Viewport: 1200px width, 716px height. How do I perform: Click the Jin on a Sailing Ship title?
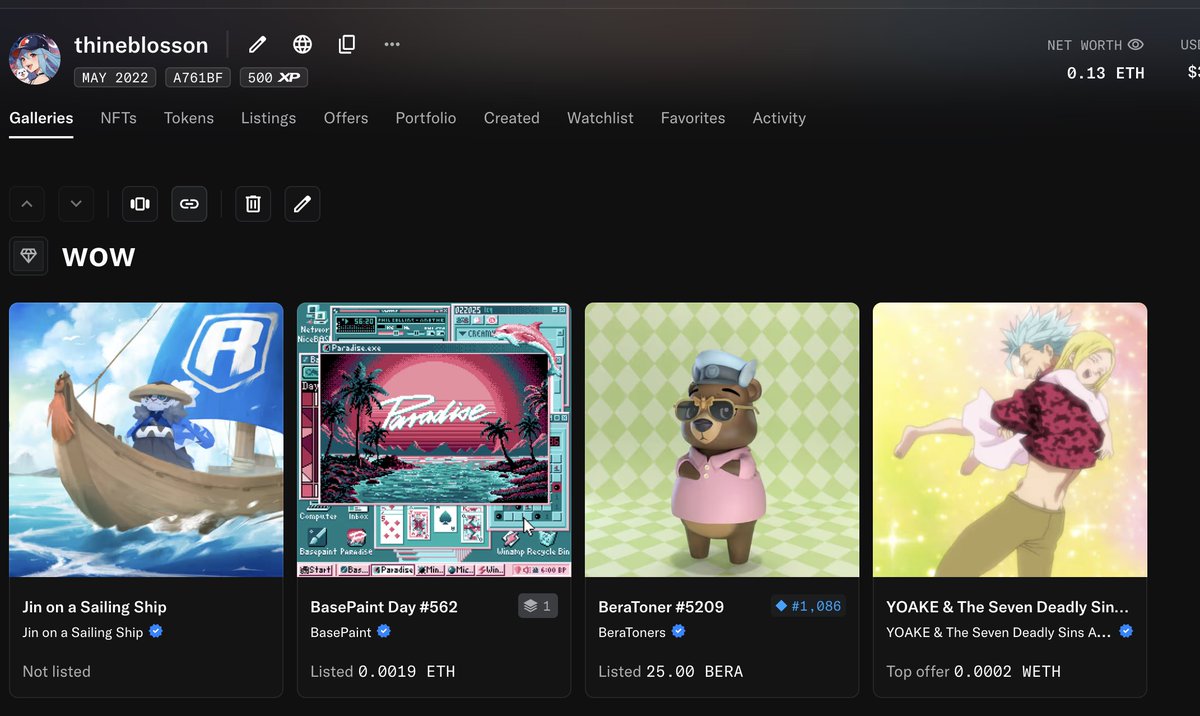click(95, 607)
